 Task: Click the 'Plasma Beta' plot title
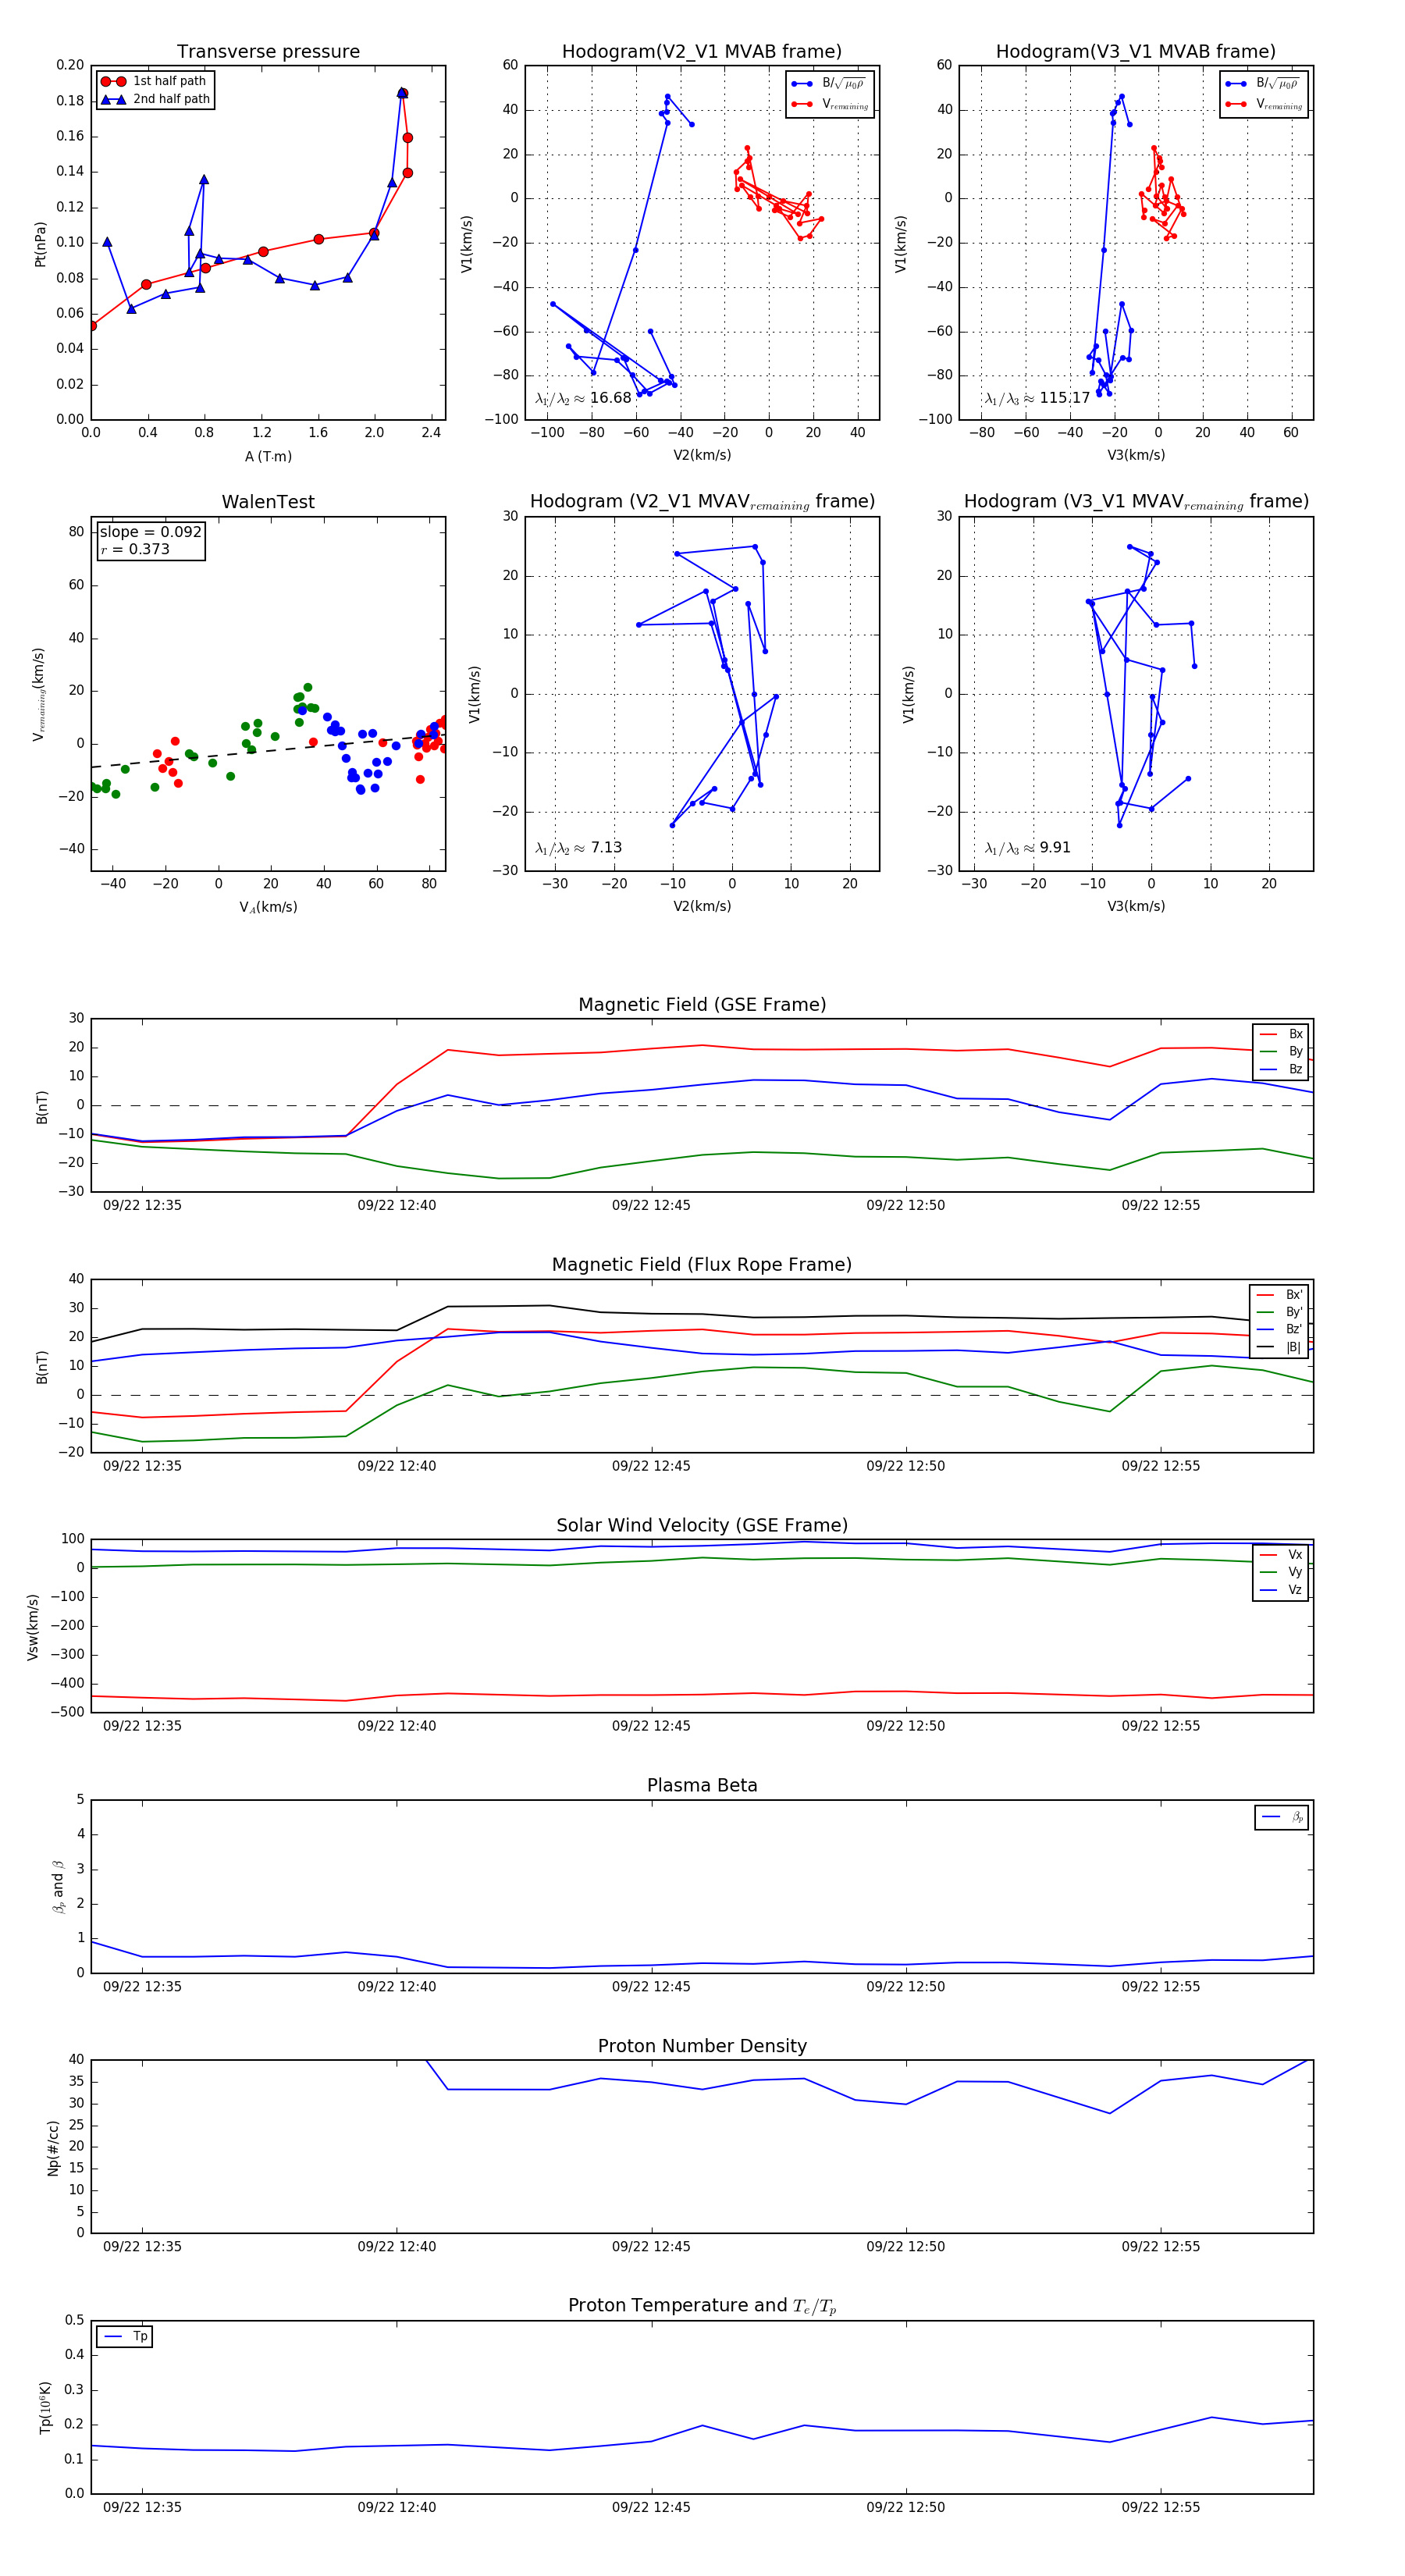point(702,1786)
